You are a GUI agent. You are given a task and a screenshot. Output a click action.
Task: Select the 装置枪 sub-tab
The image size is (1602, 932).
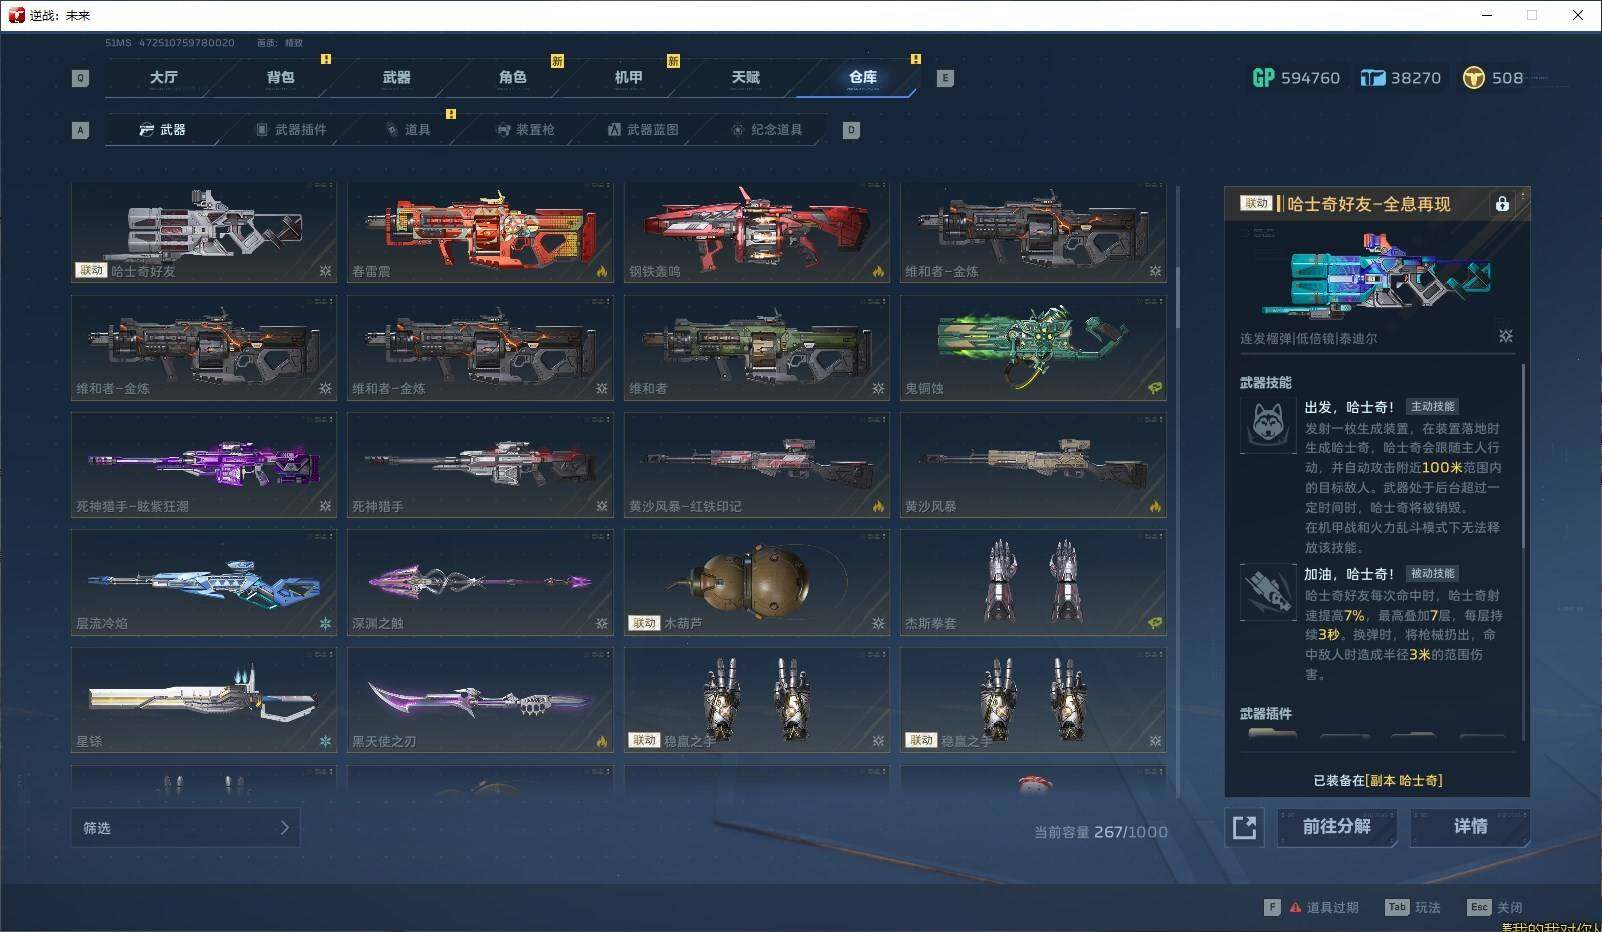click(526, 130)
